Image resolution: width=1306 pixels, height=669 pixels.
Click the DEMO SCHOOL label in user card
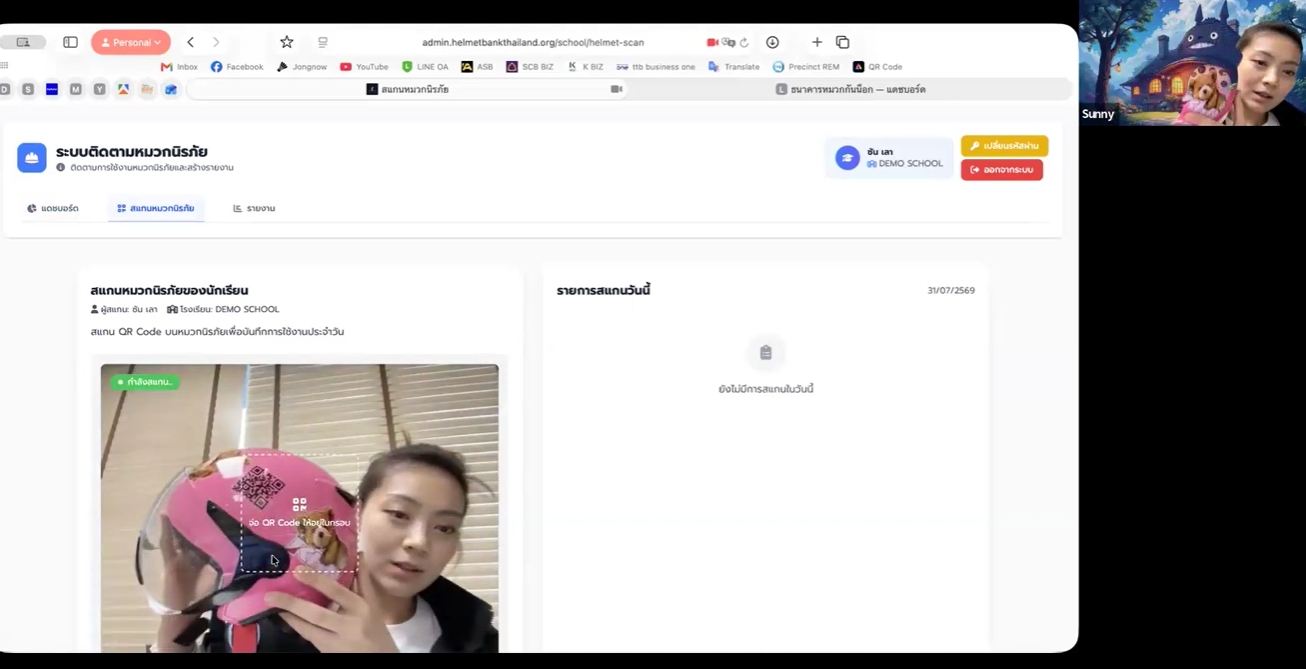pos(910,164)
